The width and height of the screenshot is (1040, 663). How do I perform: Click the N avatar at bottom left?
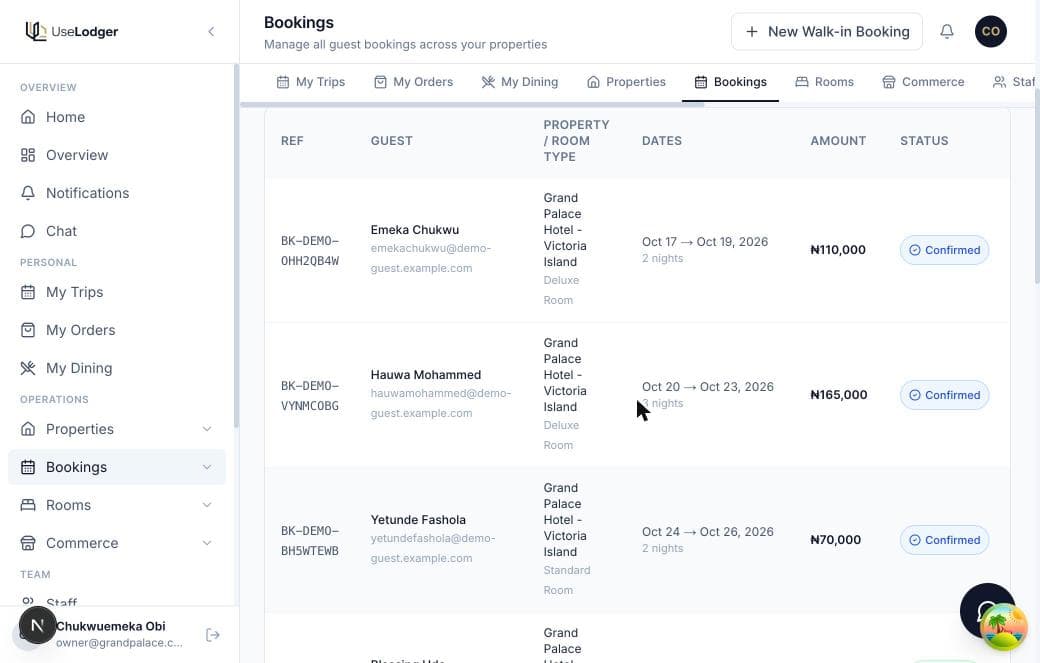point(37,625)
